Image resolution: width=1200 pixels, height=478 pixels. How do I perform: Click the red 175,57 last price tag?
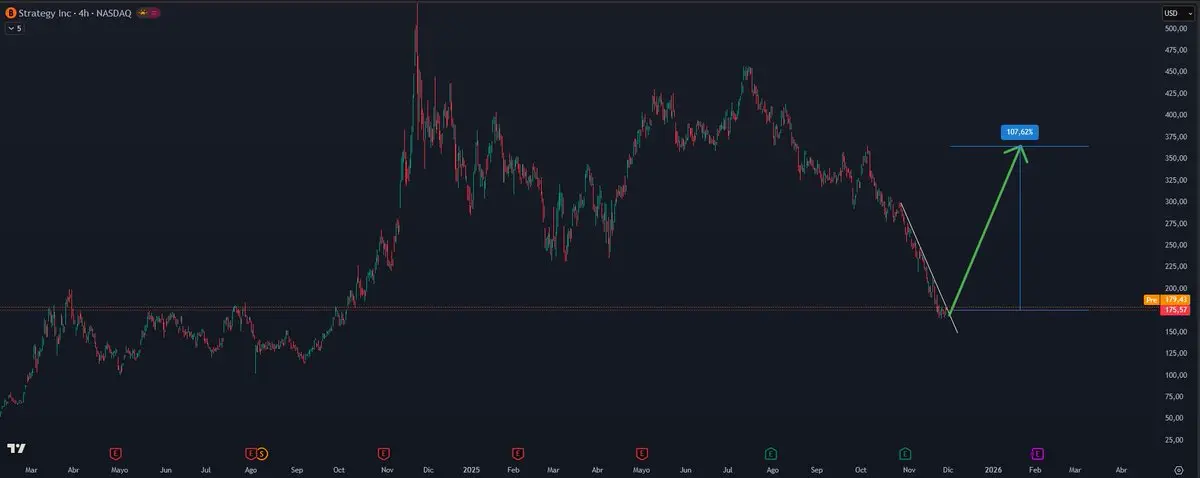(x=1176, y=310)
